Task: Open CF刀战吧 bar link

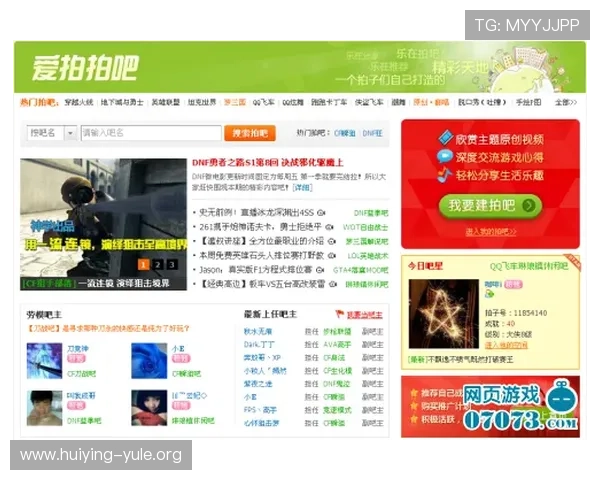Action: (x=81, y=374)
